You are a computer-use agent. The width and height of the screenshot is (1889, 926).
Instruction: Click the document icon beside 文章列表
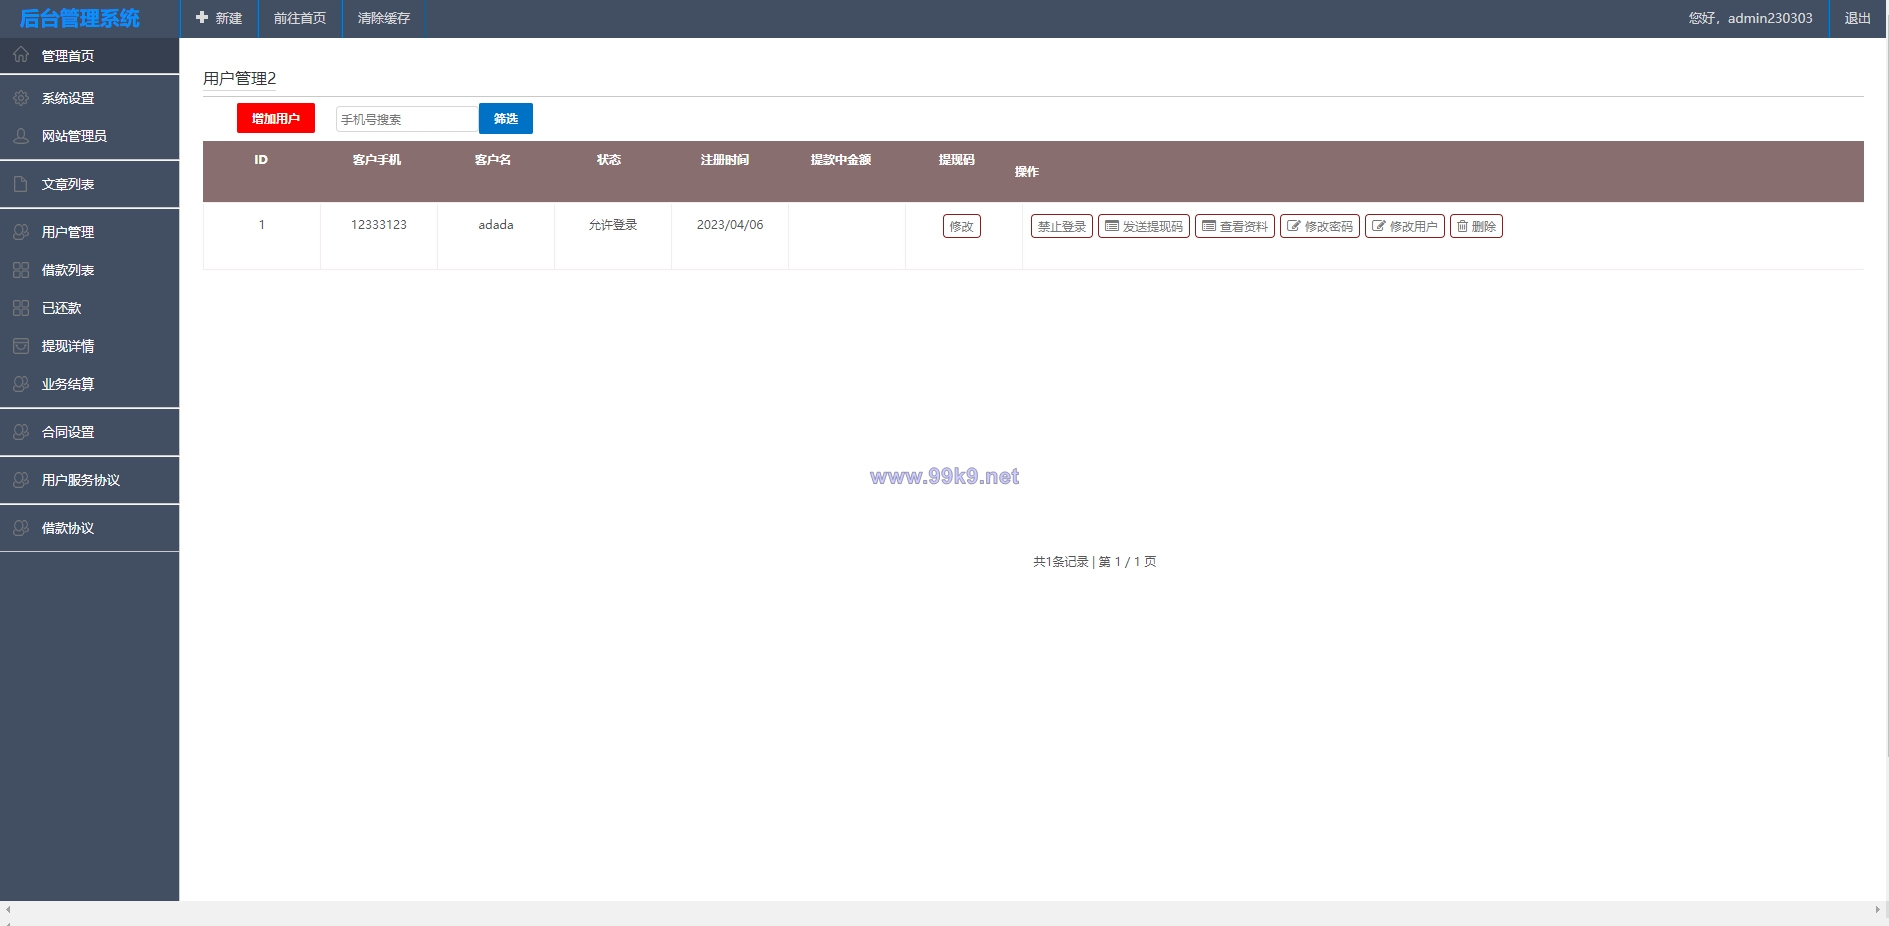coord(21,184)
